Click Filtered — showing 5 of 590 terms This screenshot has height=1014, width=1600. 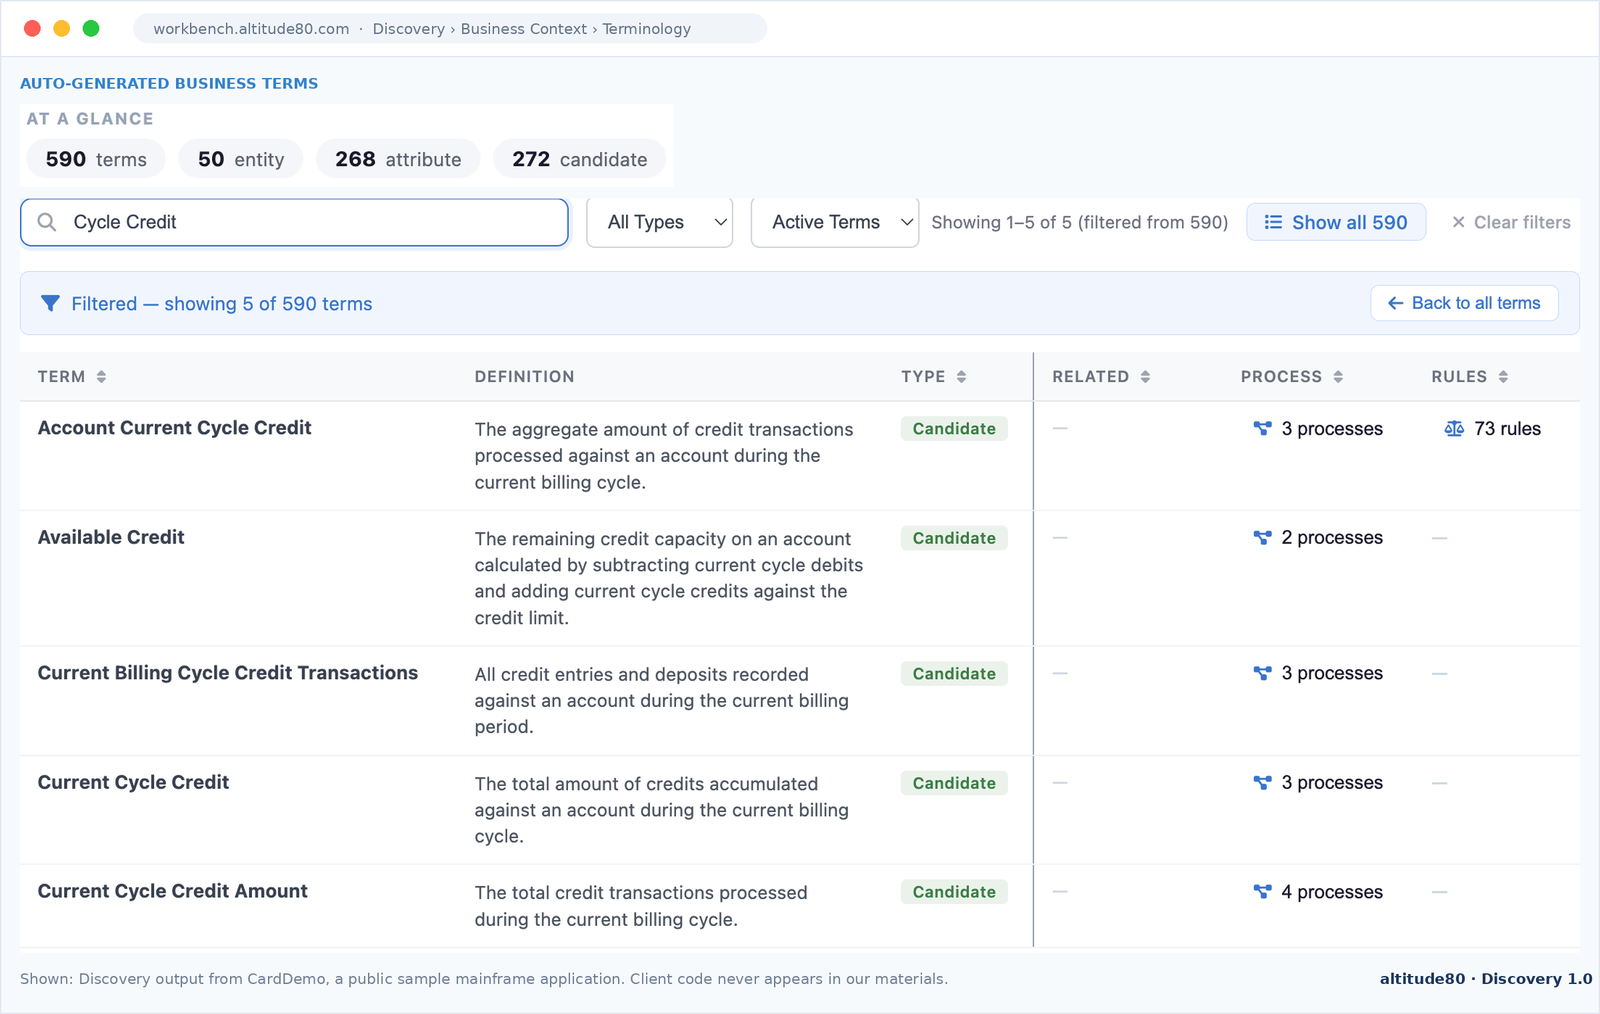221,303
